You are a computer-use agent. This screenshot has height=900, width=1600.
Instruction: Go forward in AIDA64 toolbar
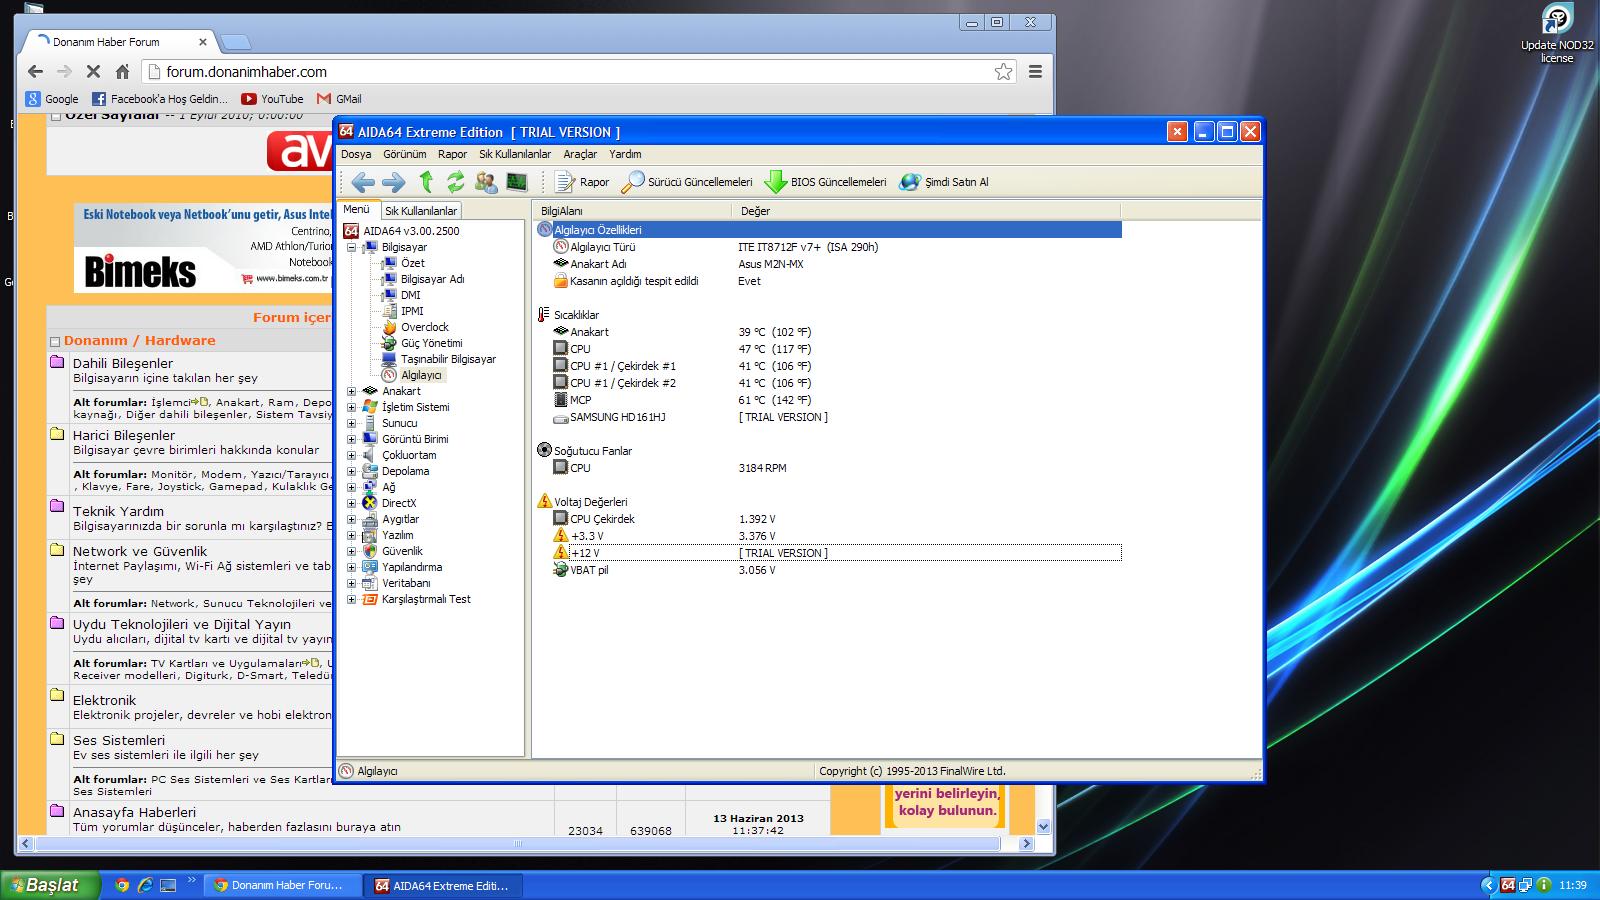pos(394,182)
